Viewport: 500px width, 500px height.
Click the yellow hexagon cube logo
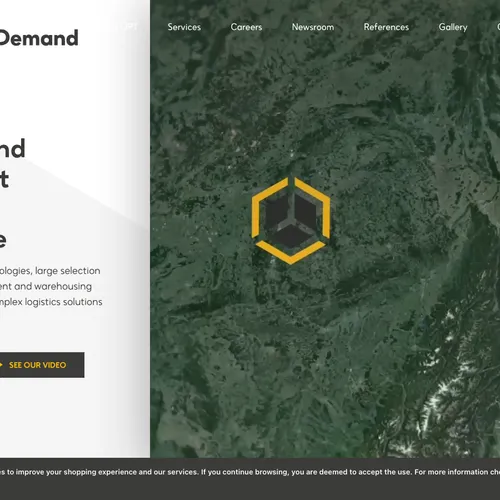[x=291, y=221]
